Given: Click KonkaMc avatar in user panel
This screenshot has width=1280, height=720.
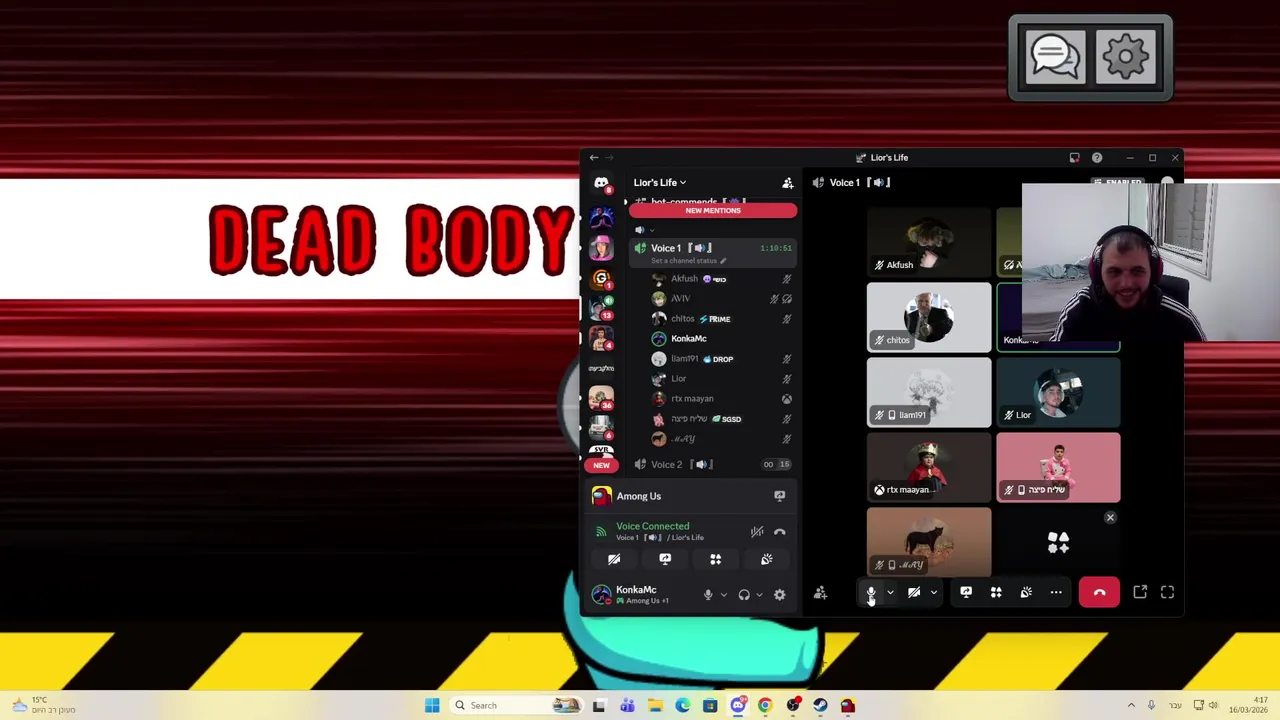Looking at the screenshot, I should click(601, 594).
